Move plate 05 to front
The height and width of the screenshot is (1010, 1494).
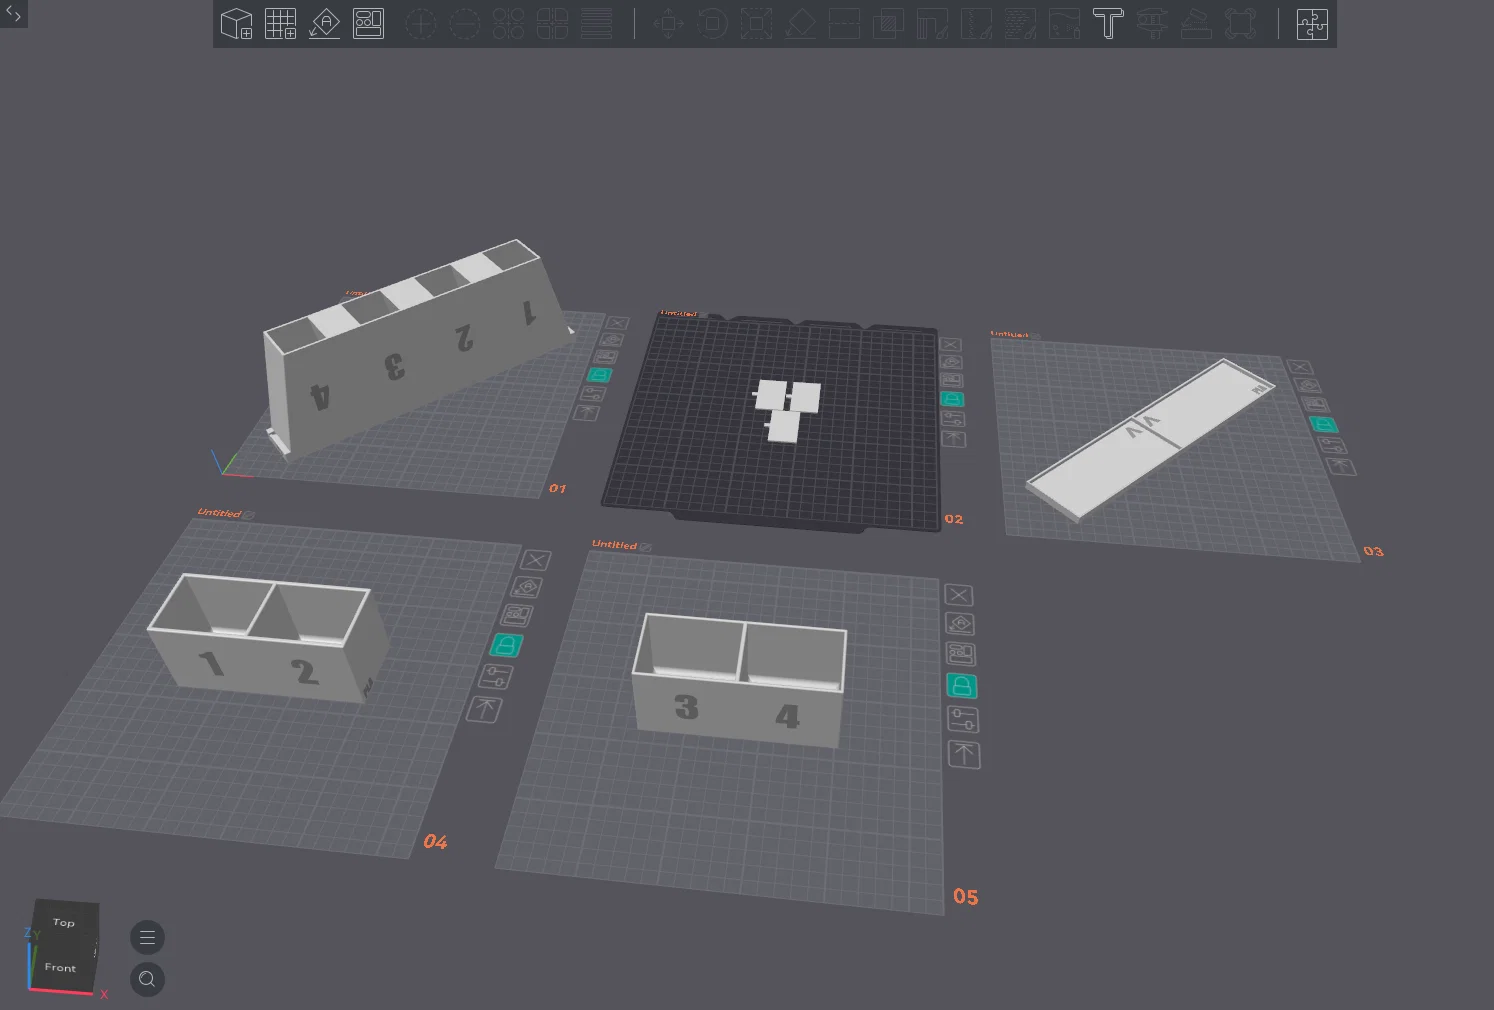964,754
